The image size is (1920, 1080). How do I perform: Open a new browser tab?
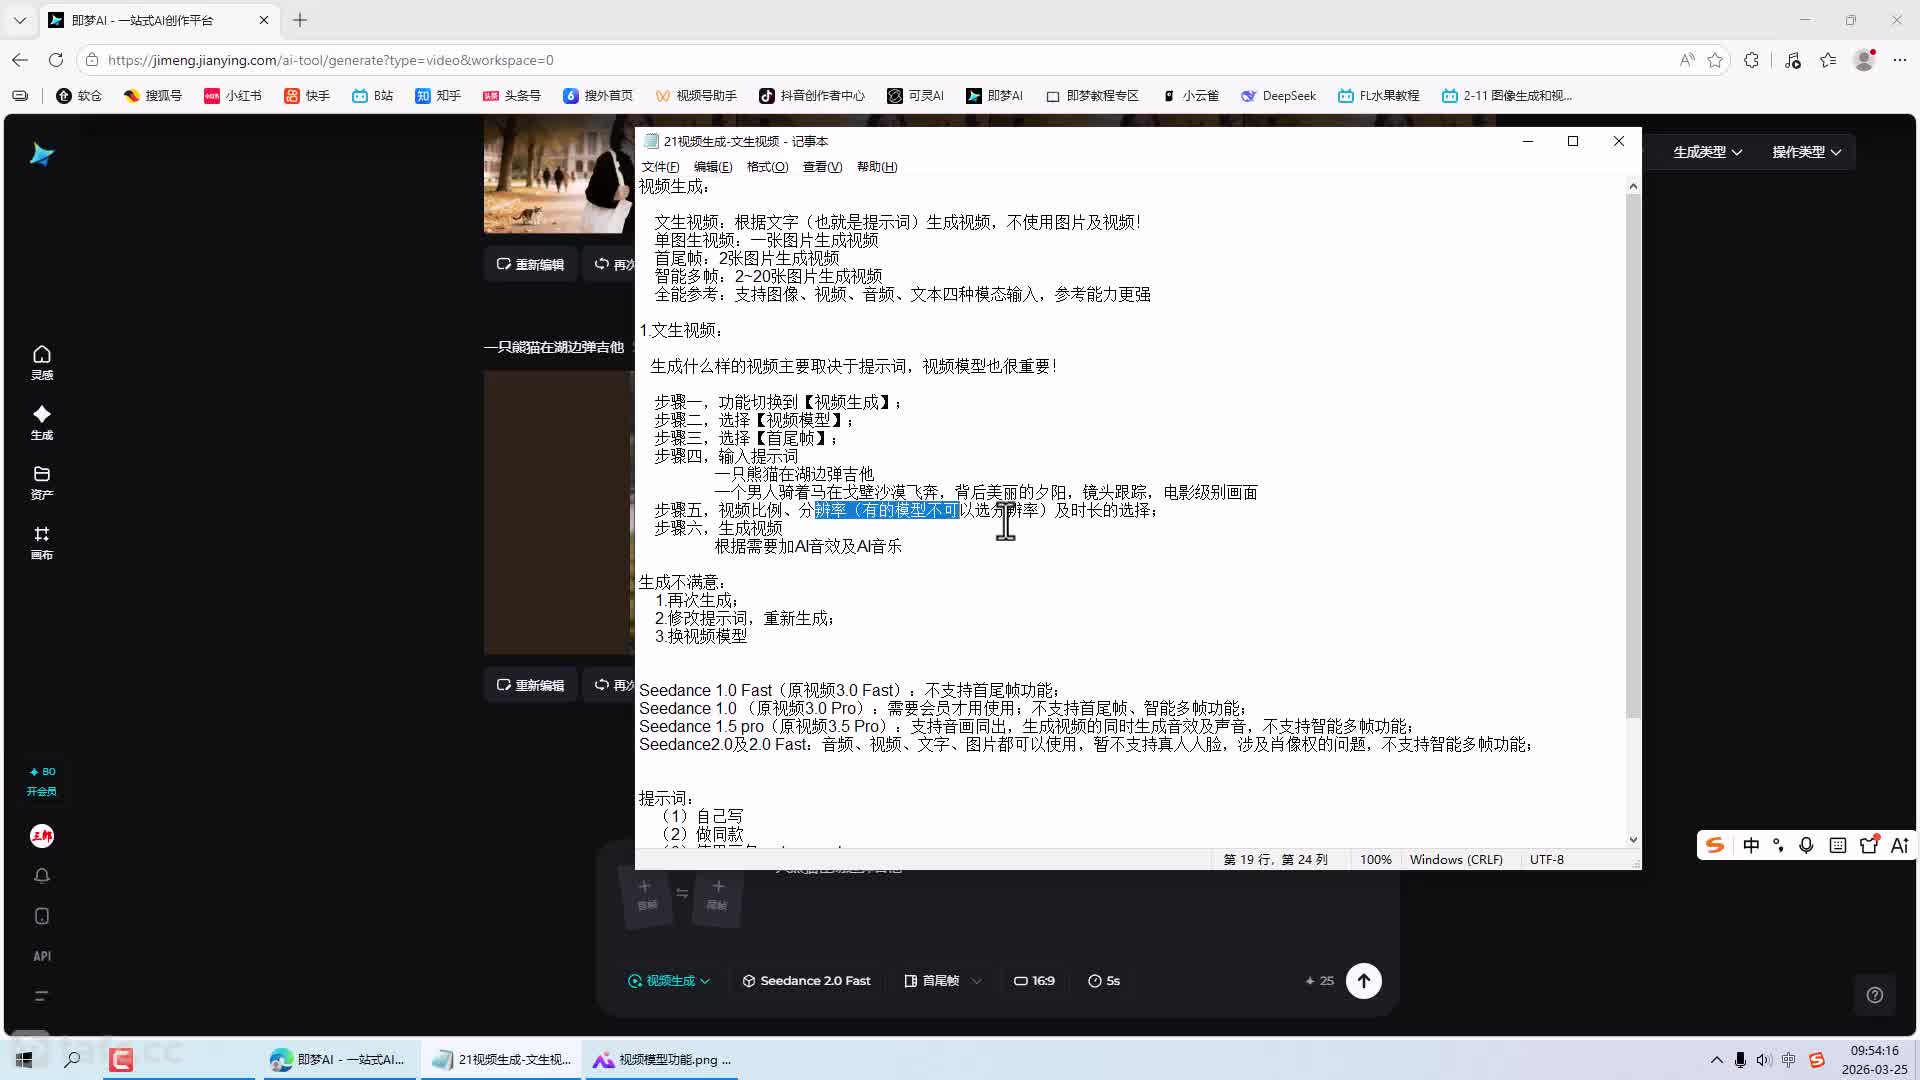click(x=300, y=20)
